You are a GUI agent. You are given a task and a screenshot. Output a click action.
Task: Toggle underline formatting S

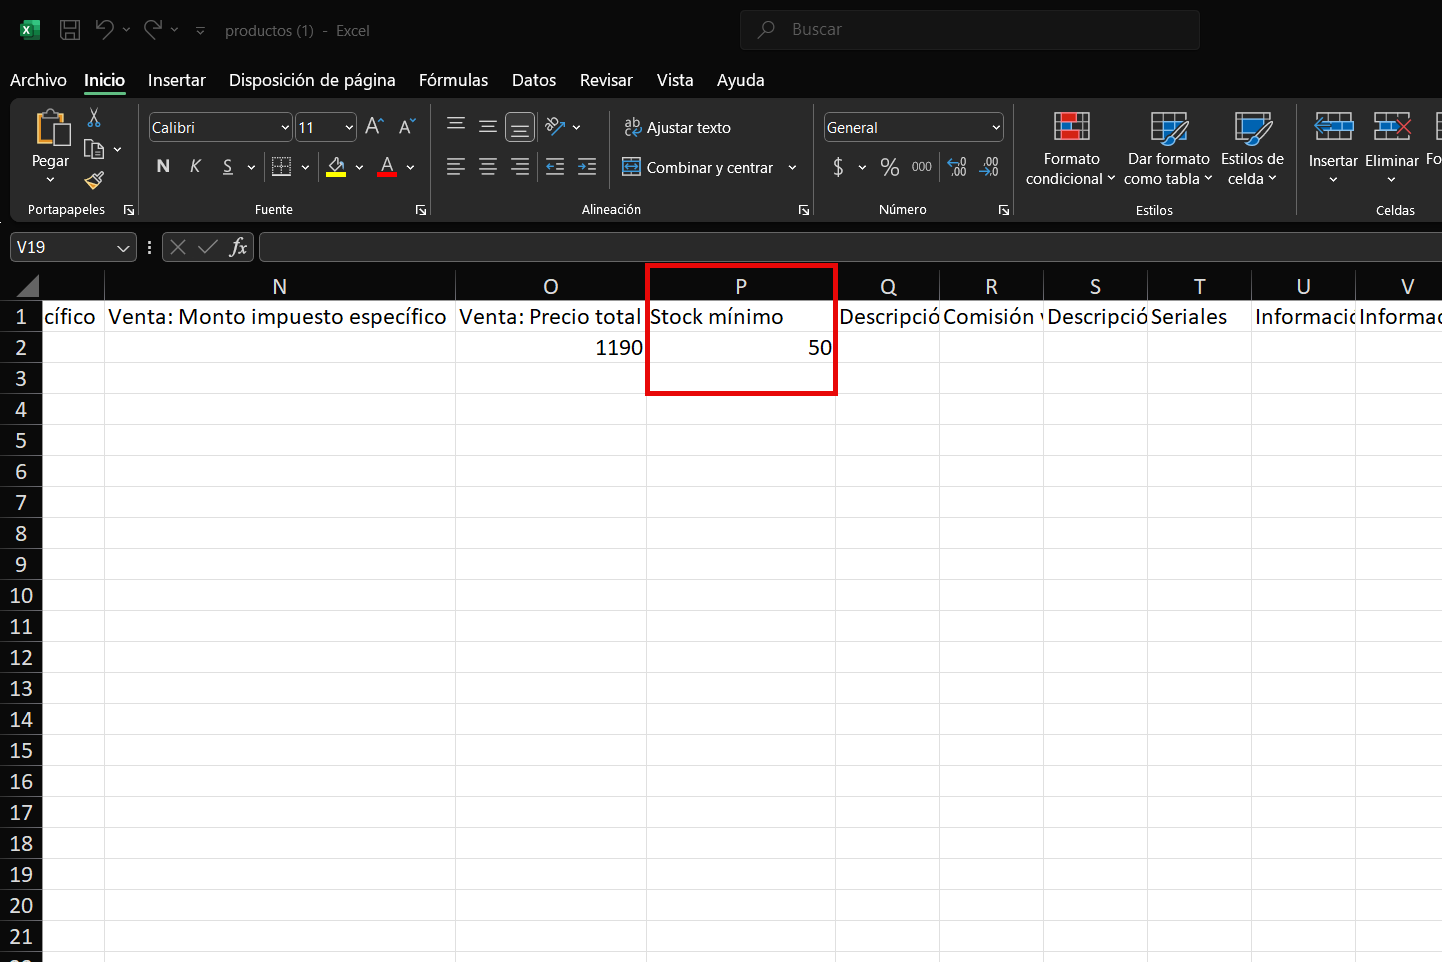coord(227,167)
